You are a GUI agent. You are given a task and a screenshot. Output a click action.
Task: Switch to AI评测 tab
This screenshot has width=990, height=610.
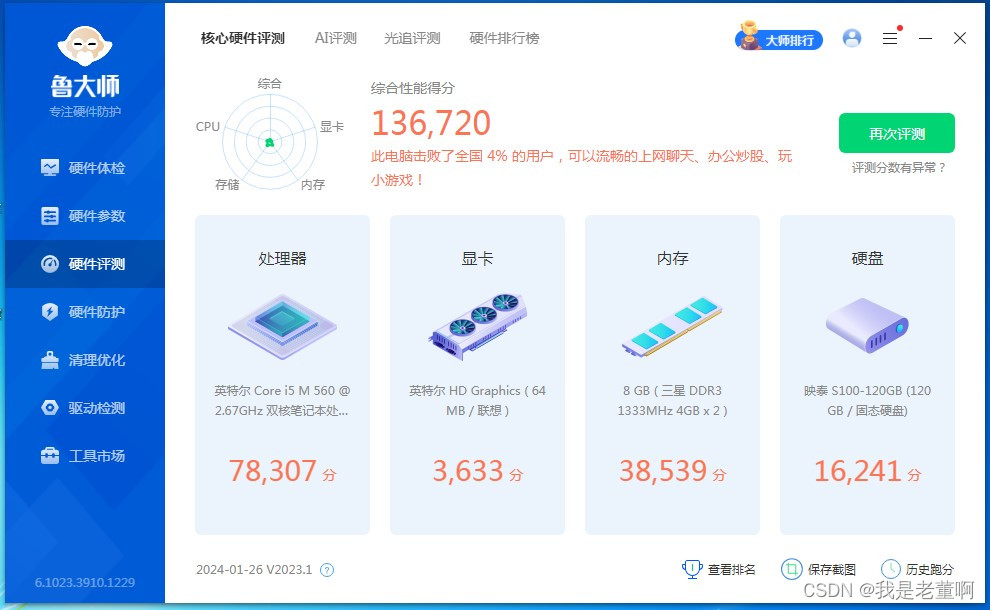[x=336, y=39]
